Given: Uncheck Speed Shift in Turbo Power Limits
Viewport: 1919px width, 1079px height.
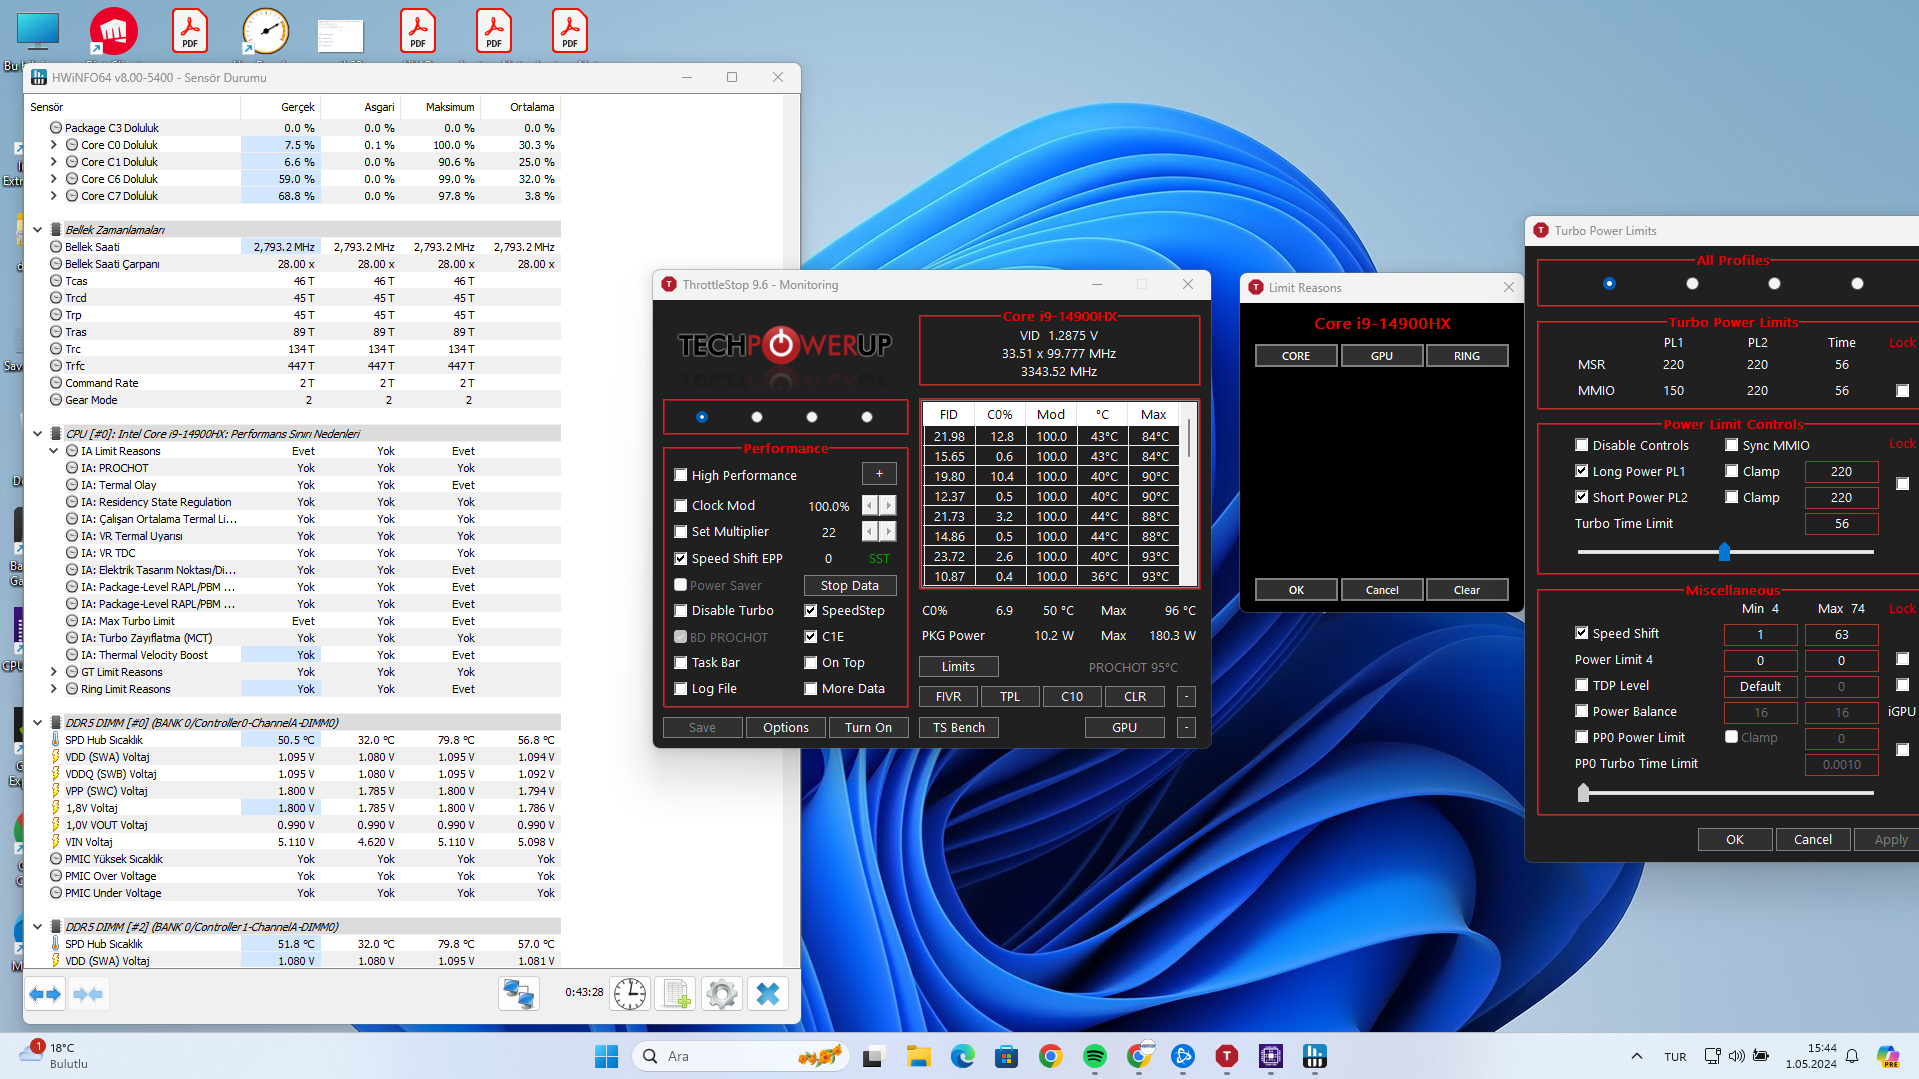Looking at the screenshot, I should coord(1581,633).
